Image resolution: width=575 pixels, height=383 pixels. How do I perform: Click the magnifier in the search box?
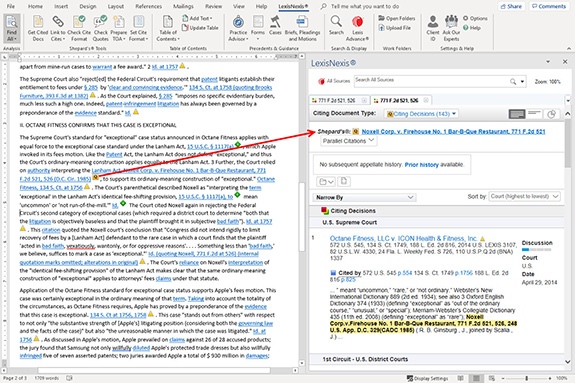pos(513,81)
